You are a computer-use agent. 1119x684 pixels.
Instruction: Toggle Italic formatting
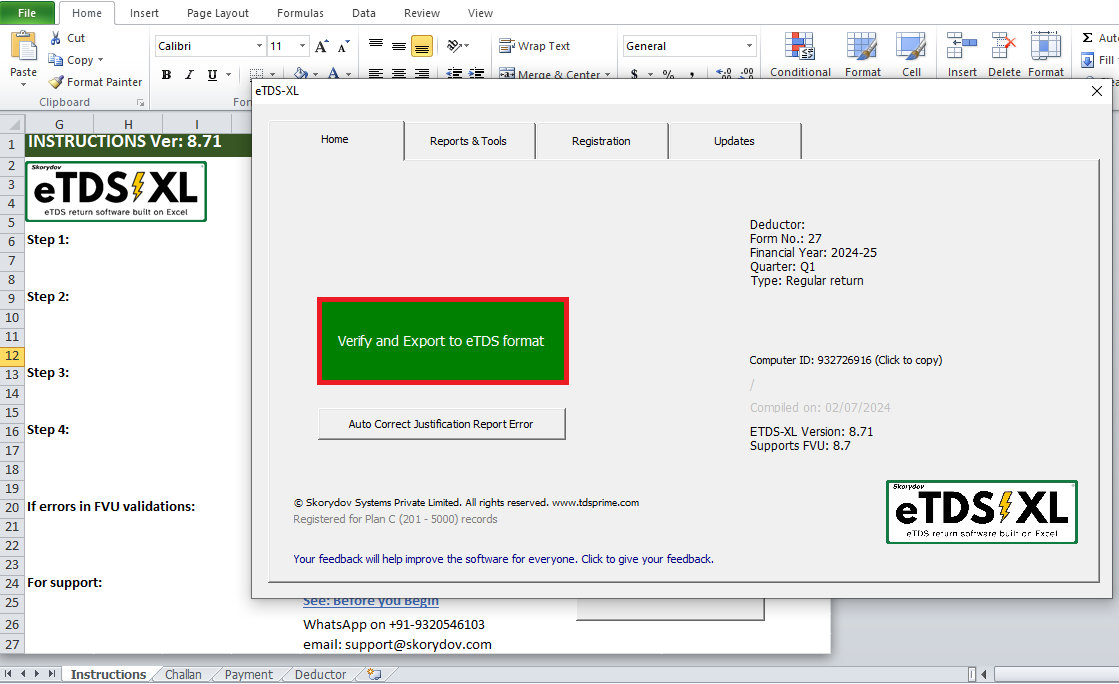(189, 74)
